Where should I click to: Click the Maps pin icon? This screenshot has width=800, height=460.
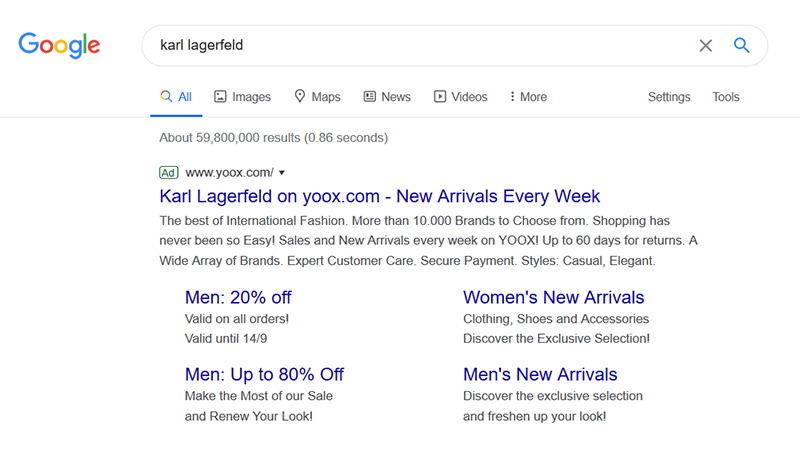click(x=299, y=97)
